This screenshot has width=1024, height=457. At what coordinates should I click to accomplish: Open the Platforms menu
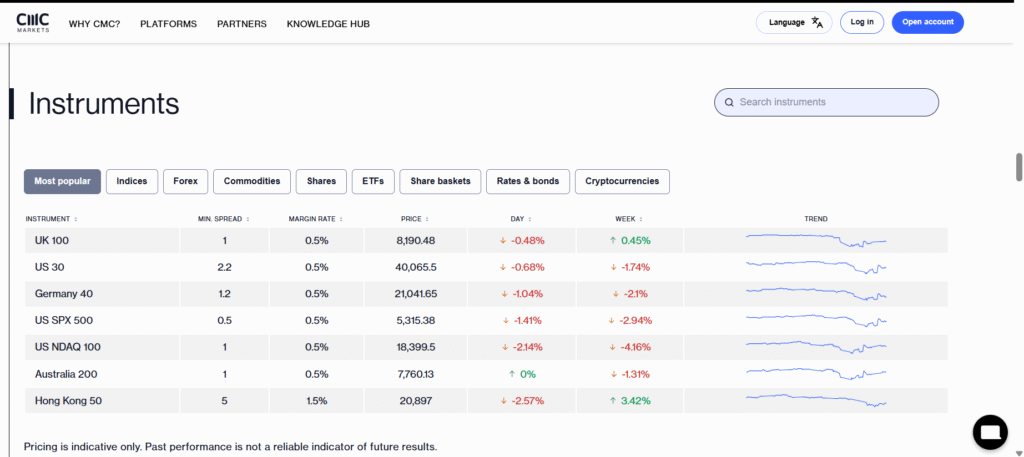pyautogui.click(x=168, y=23)
